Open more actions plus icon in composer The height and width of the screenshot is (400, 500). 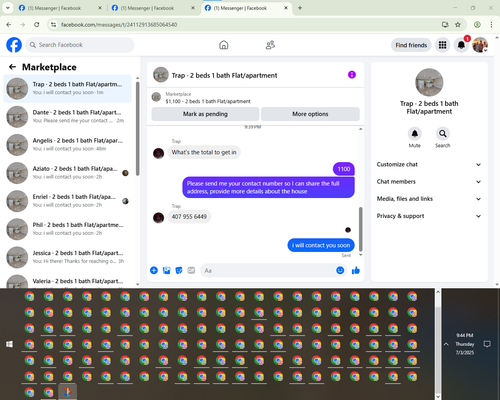pos(154,270)
